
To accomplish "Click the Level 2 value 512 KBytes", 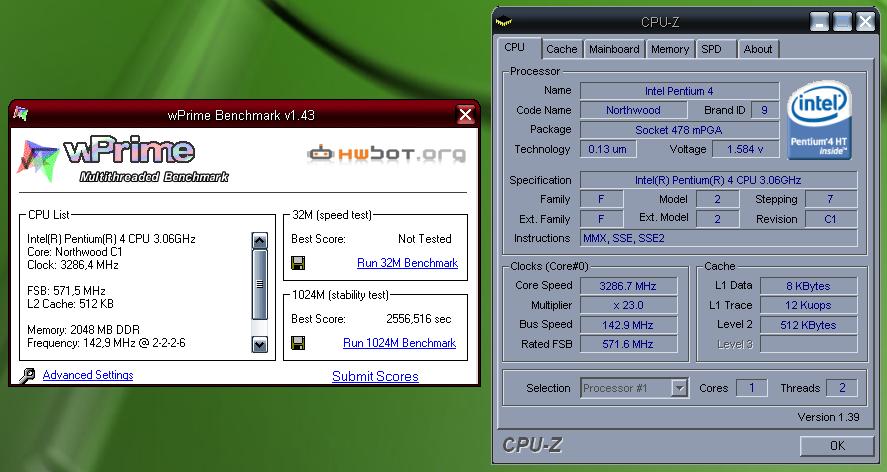I will 808,325.
